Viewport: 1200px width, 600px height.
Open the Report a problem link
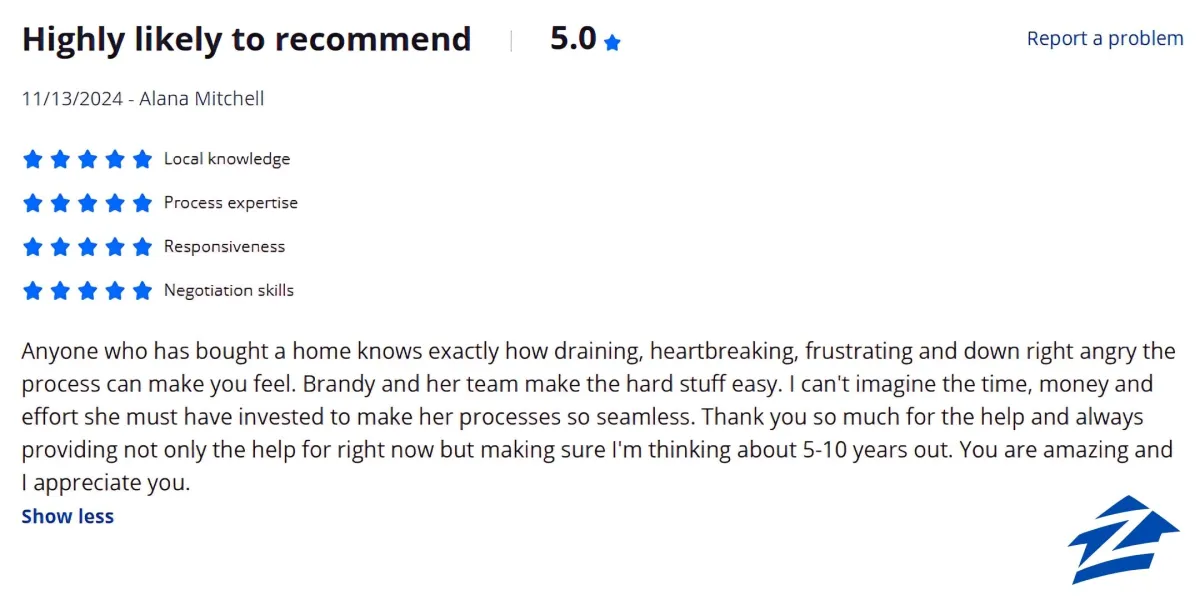(x=1105, y=38)
